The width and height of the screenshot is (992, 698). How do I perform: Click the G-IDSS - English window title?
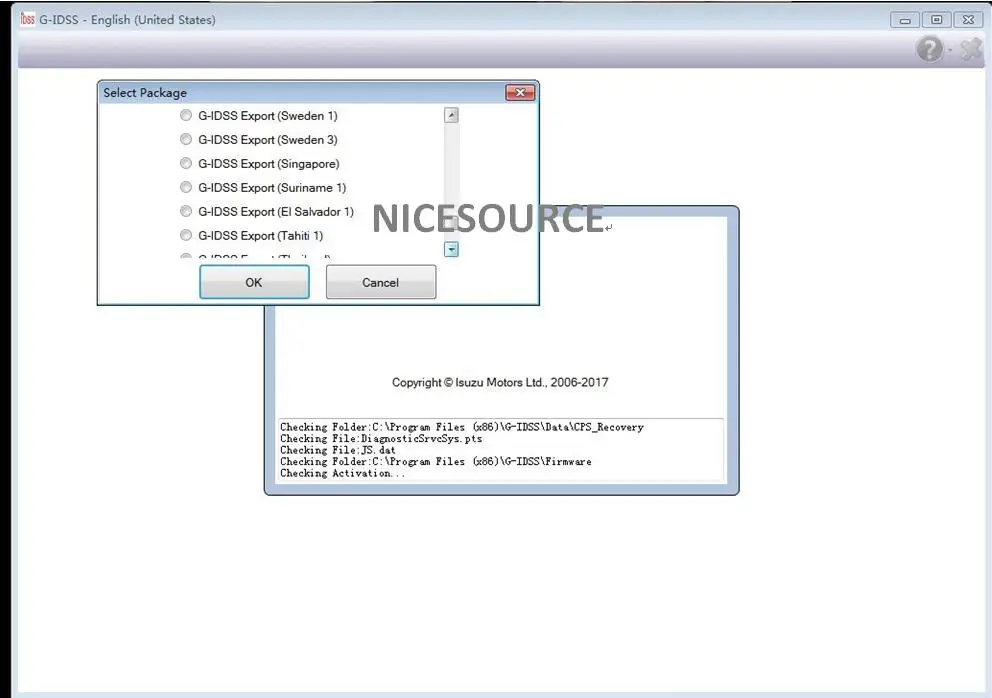(x=127, y=20)
